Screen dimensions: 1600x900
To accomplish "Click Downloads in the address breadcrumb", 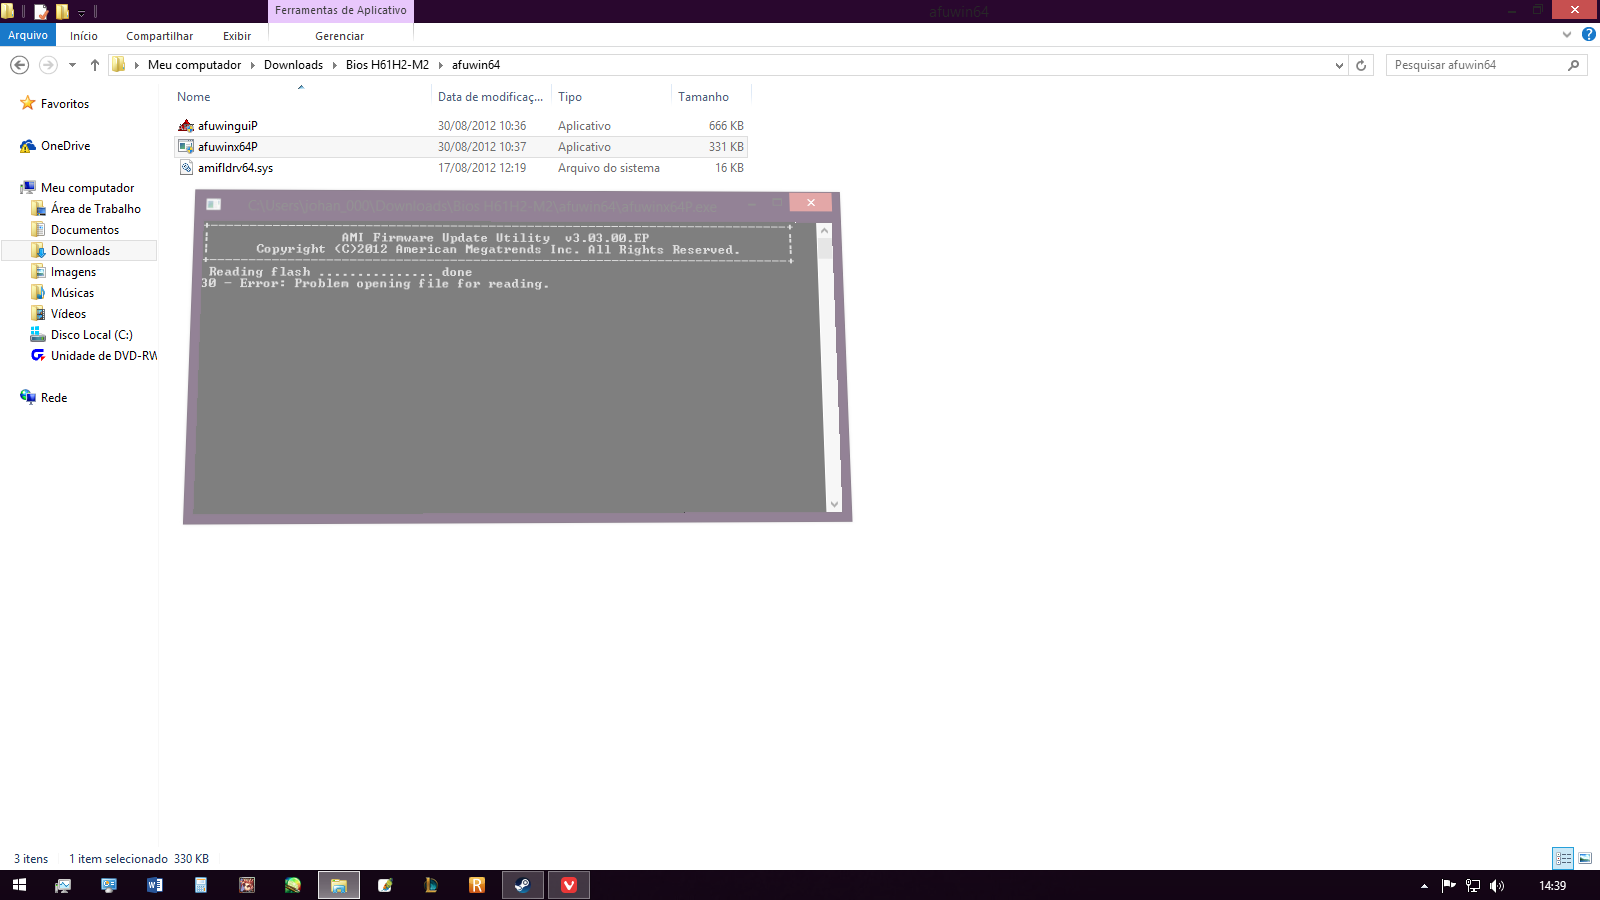I will 293,65.
